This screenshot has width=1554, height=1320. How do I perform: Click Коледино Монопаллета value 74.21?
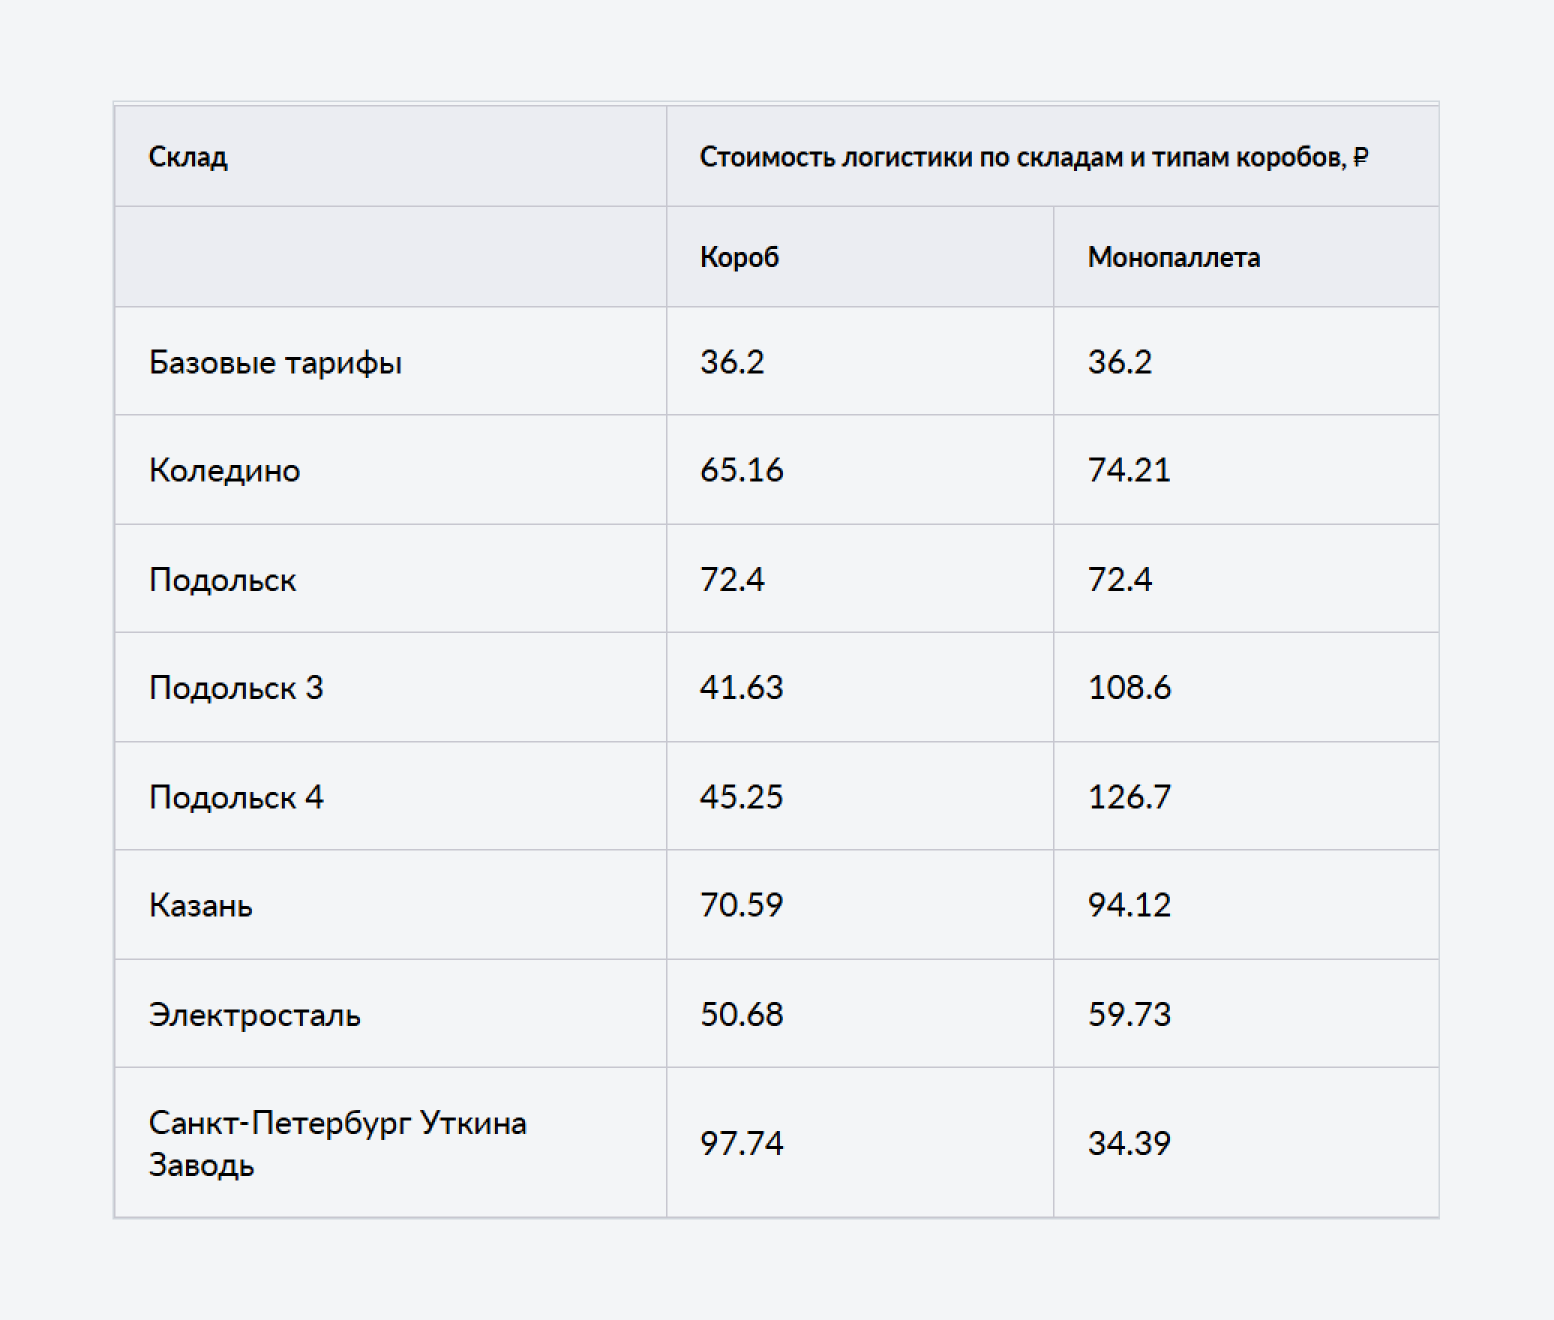[x=1129, y=470]
